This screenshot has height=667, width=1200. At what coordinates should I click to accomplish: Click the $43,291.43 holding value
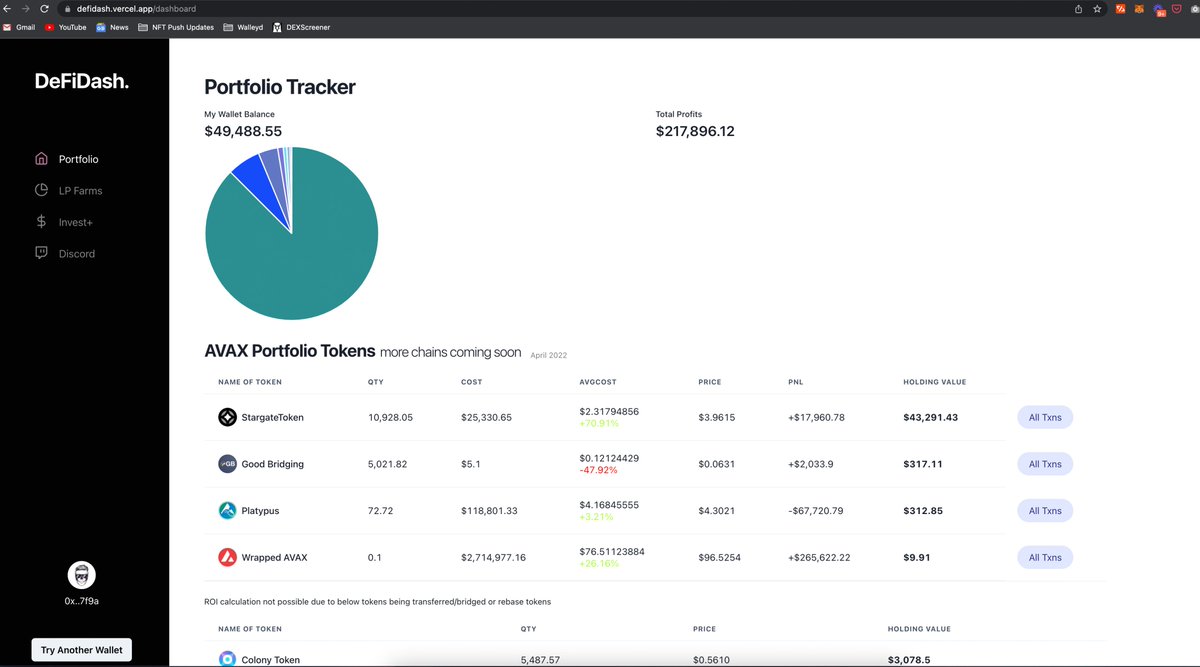click(930, 418)
